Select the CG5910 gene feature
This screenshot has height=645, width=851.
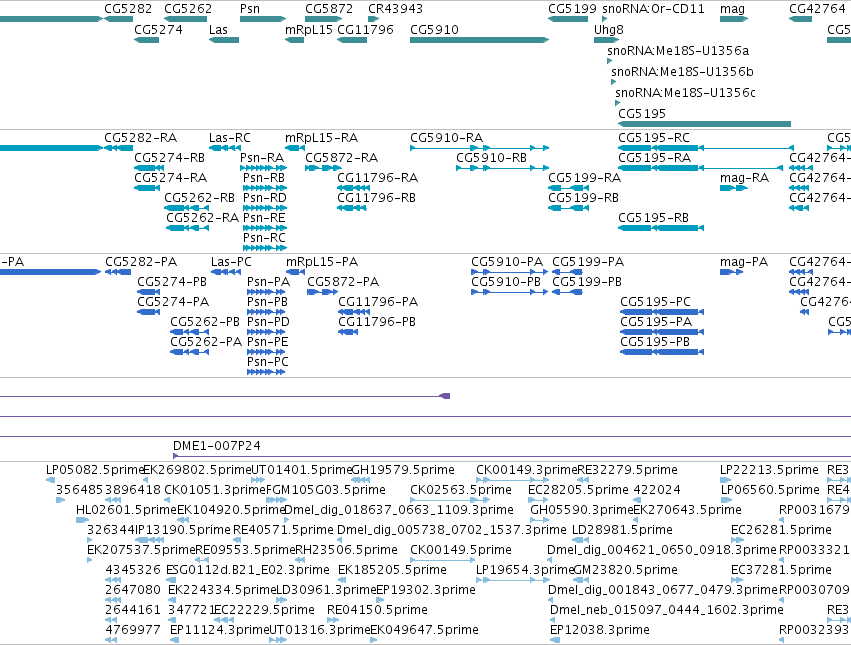click(479, 40)
